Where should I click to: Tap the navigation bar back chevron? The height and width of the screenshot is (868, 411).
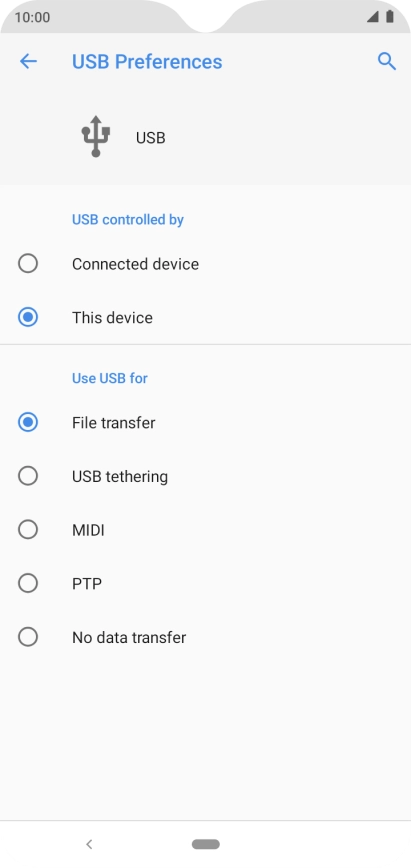(89, 844)
